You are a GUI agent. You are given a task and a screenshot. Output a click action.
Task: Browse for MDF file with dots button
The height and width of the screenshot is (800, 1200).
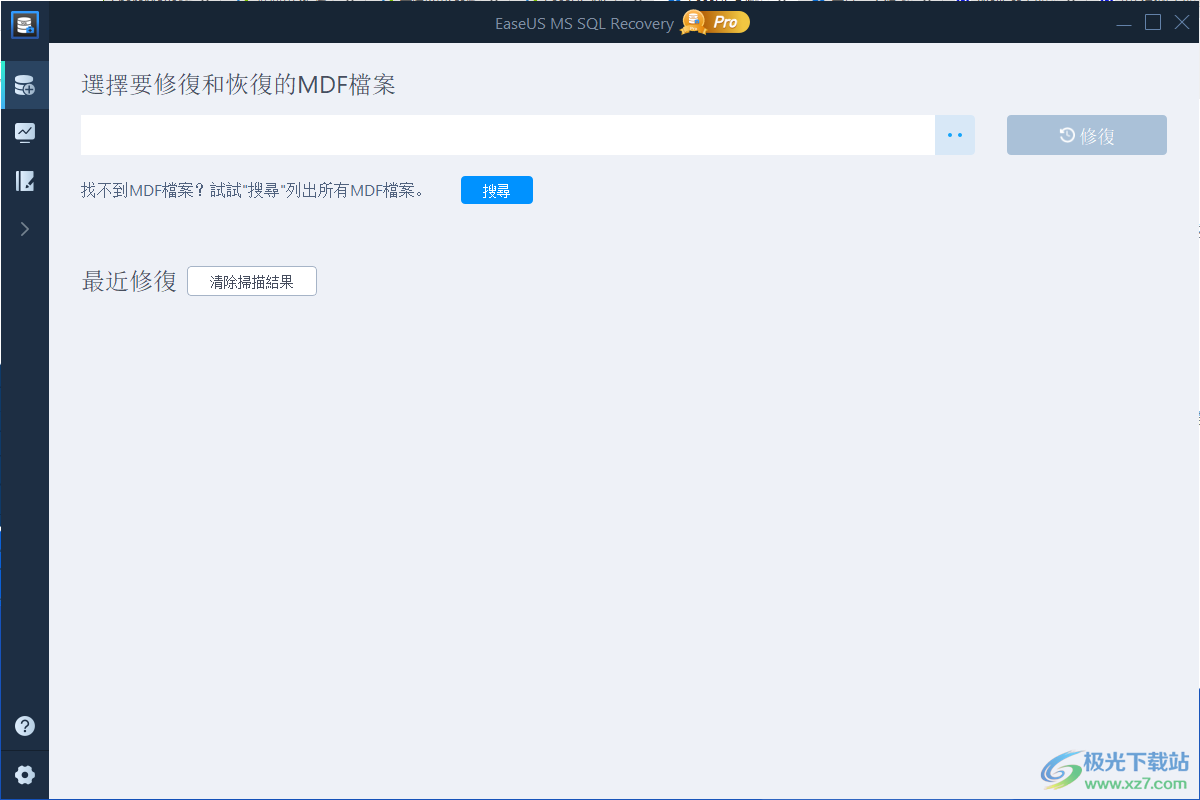coord(955,135)
